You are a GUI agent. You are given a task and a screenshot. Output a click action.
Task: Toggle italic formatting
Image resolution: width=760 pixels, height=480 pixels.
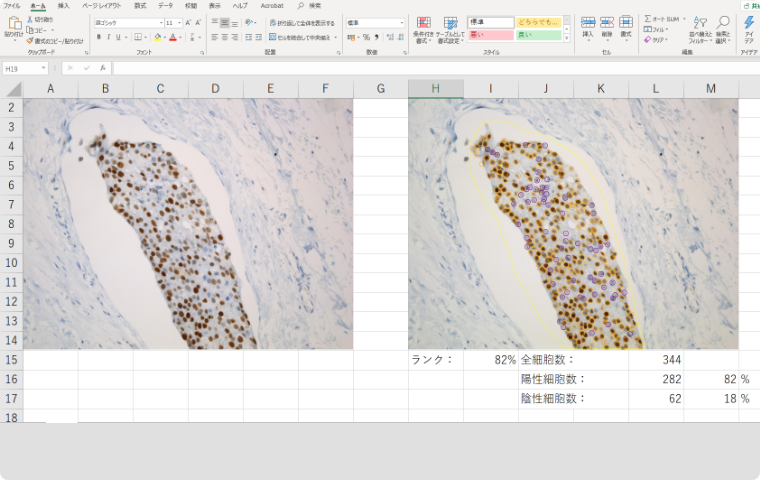tap(110, 37)
